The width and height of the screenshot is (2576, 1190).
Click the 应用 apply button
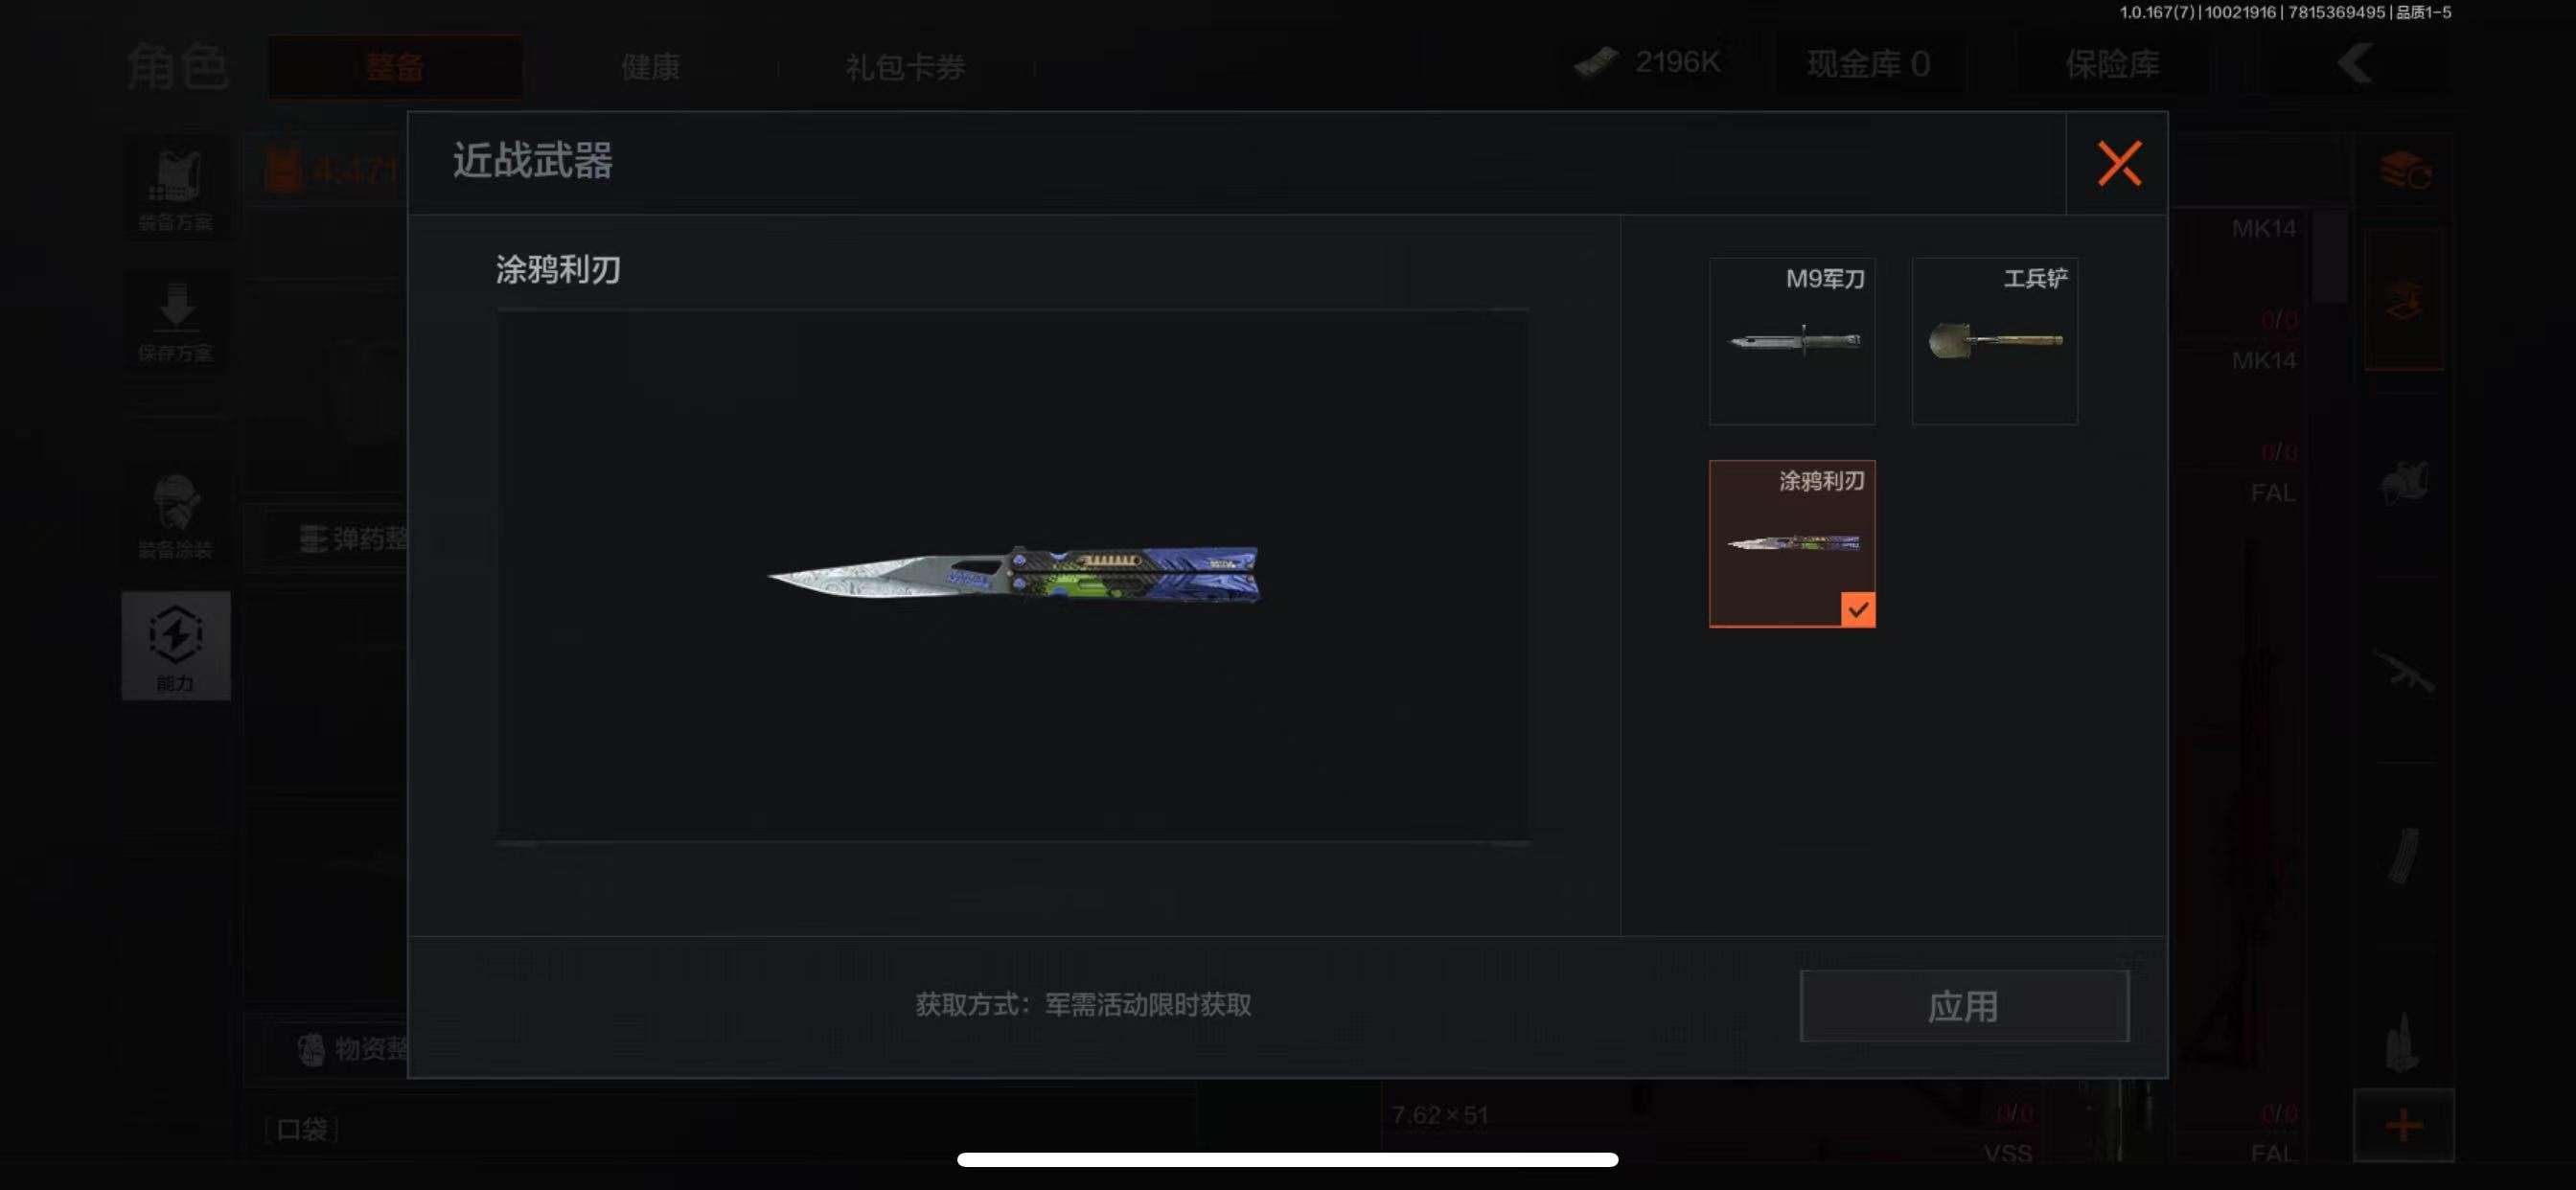tap(1963, 1005)
